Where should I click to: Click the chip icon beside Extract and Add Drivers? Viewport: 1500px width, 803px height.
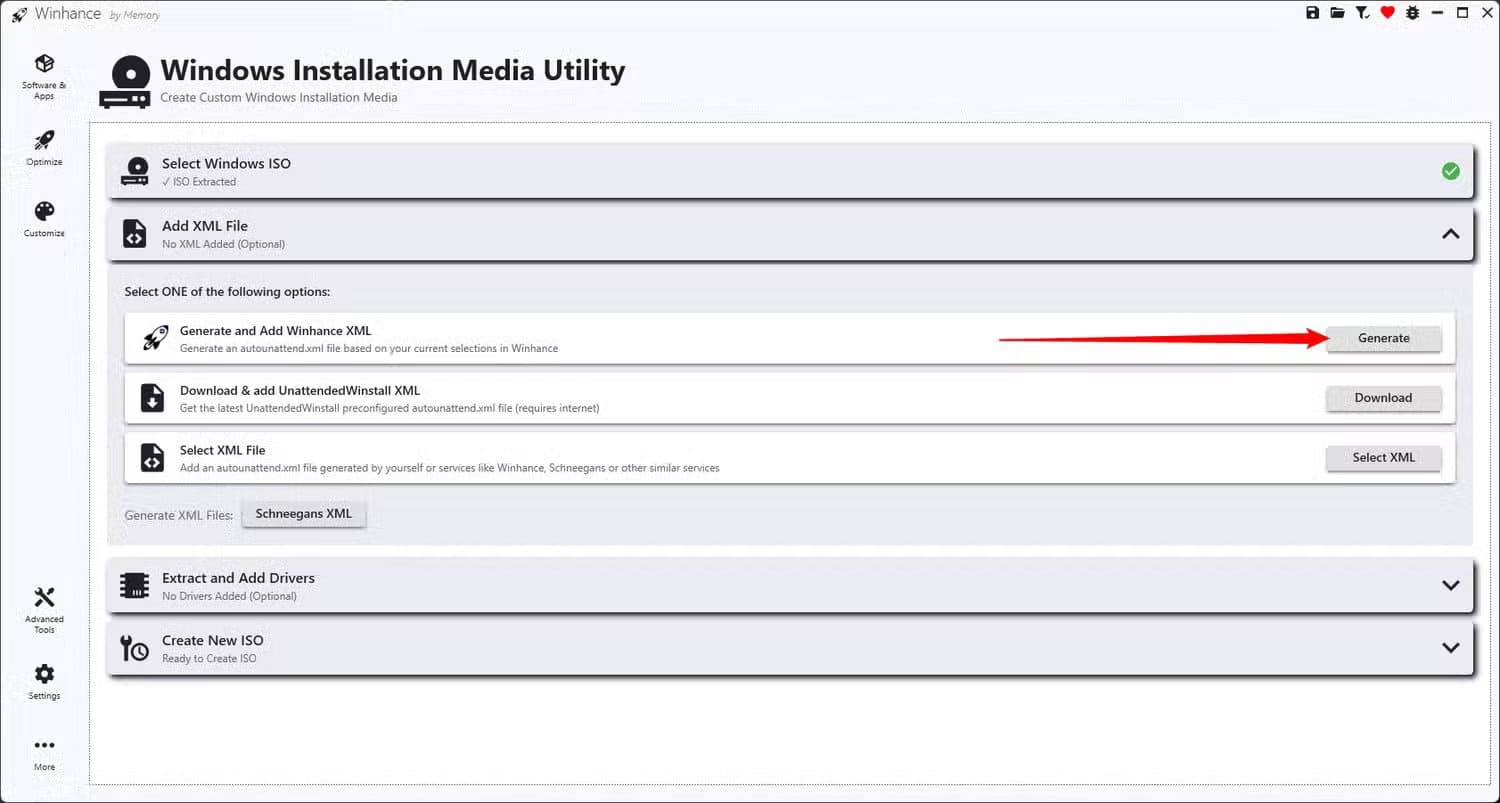click(x=134, y=586)
